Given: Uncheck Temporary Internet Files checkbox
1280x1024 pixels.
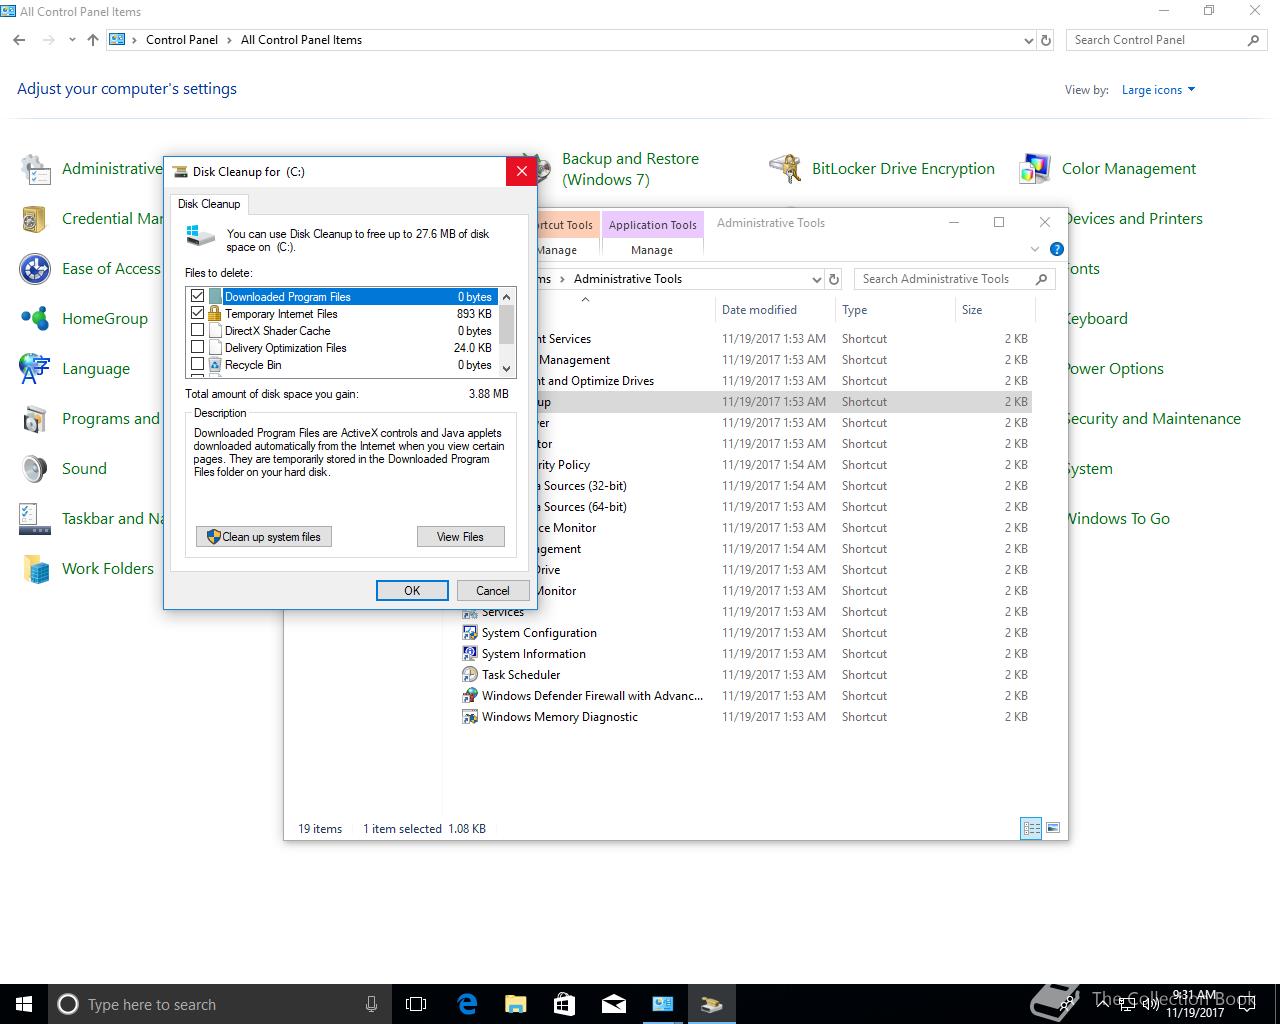Looking at the screenshot, I should point(197,313).
